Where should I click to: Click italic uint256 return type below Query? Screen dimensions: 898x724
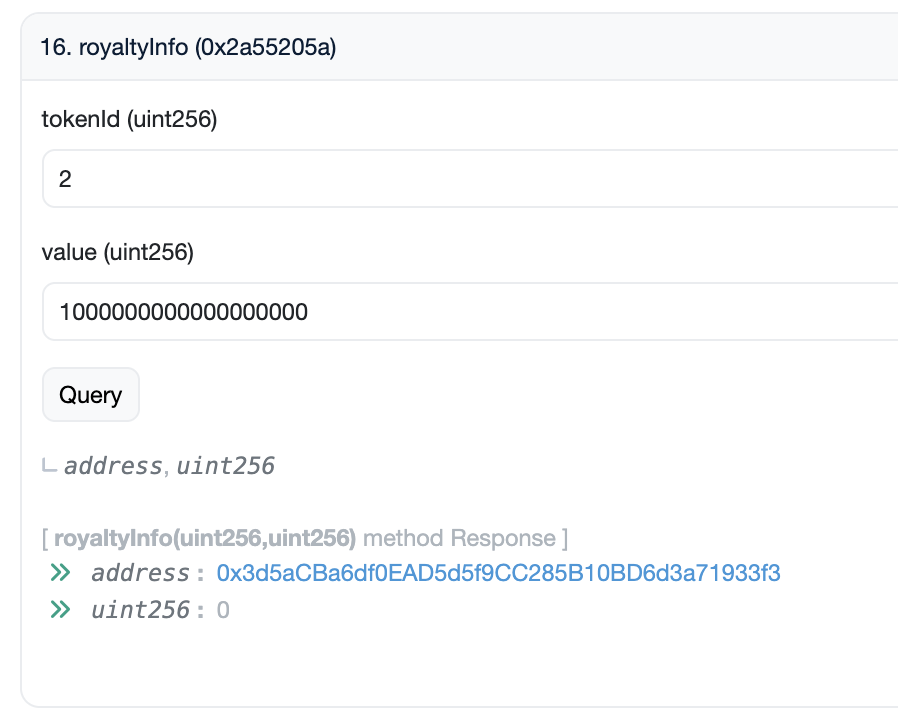click(225, 466)
